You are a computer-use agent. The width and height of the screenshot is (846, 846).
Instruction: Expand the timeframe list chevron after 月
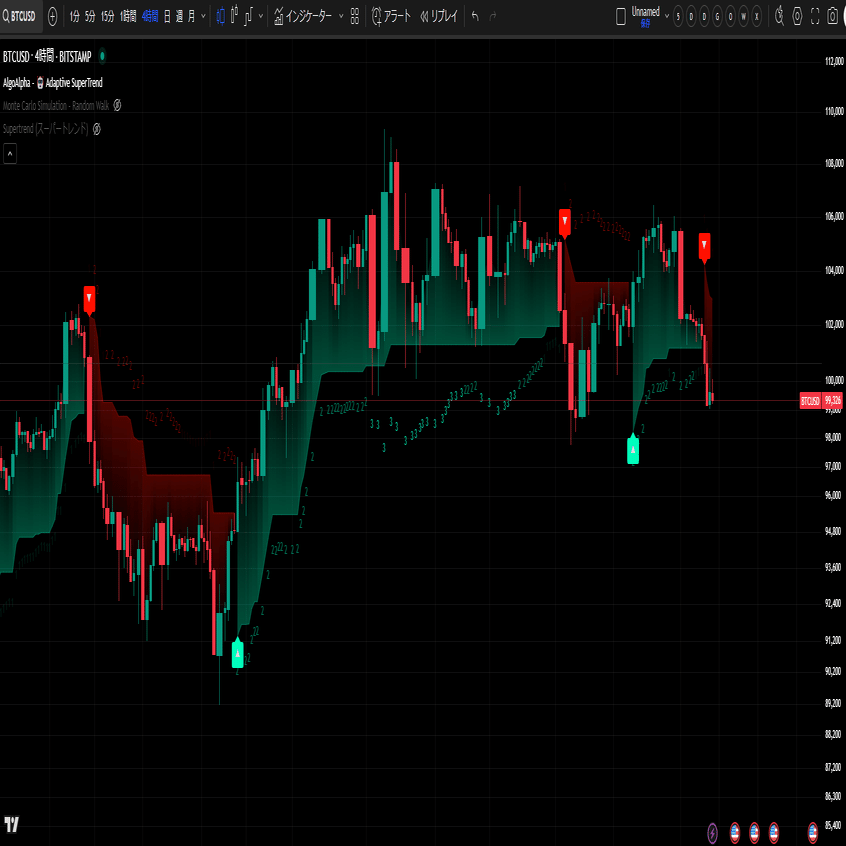click(203, 17)
